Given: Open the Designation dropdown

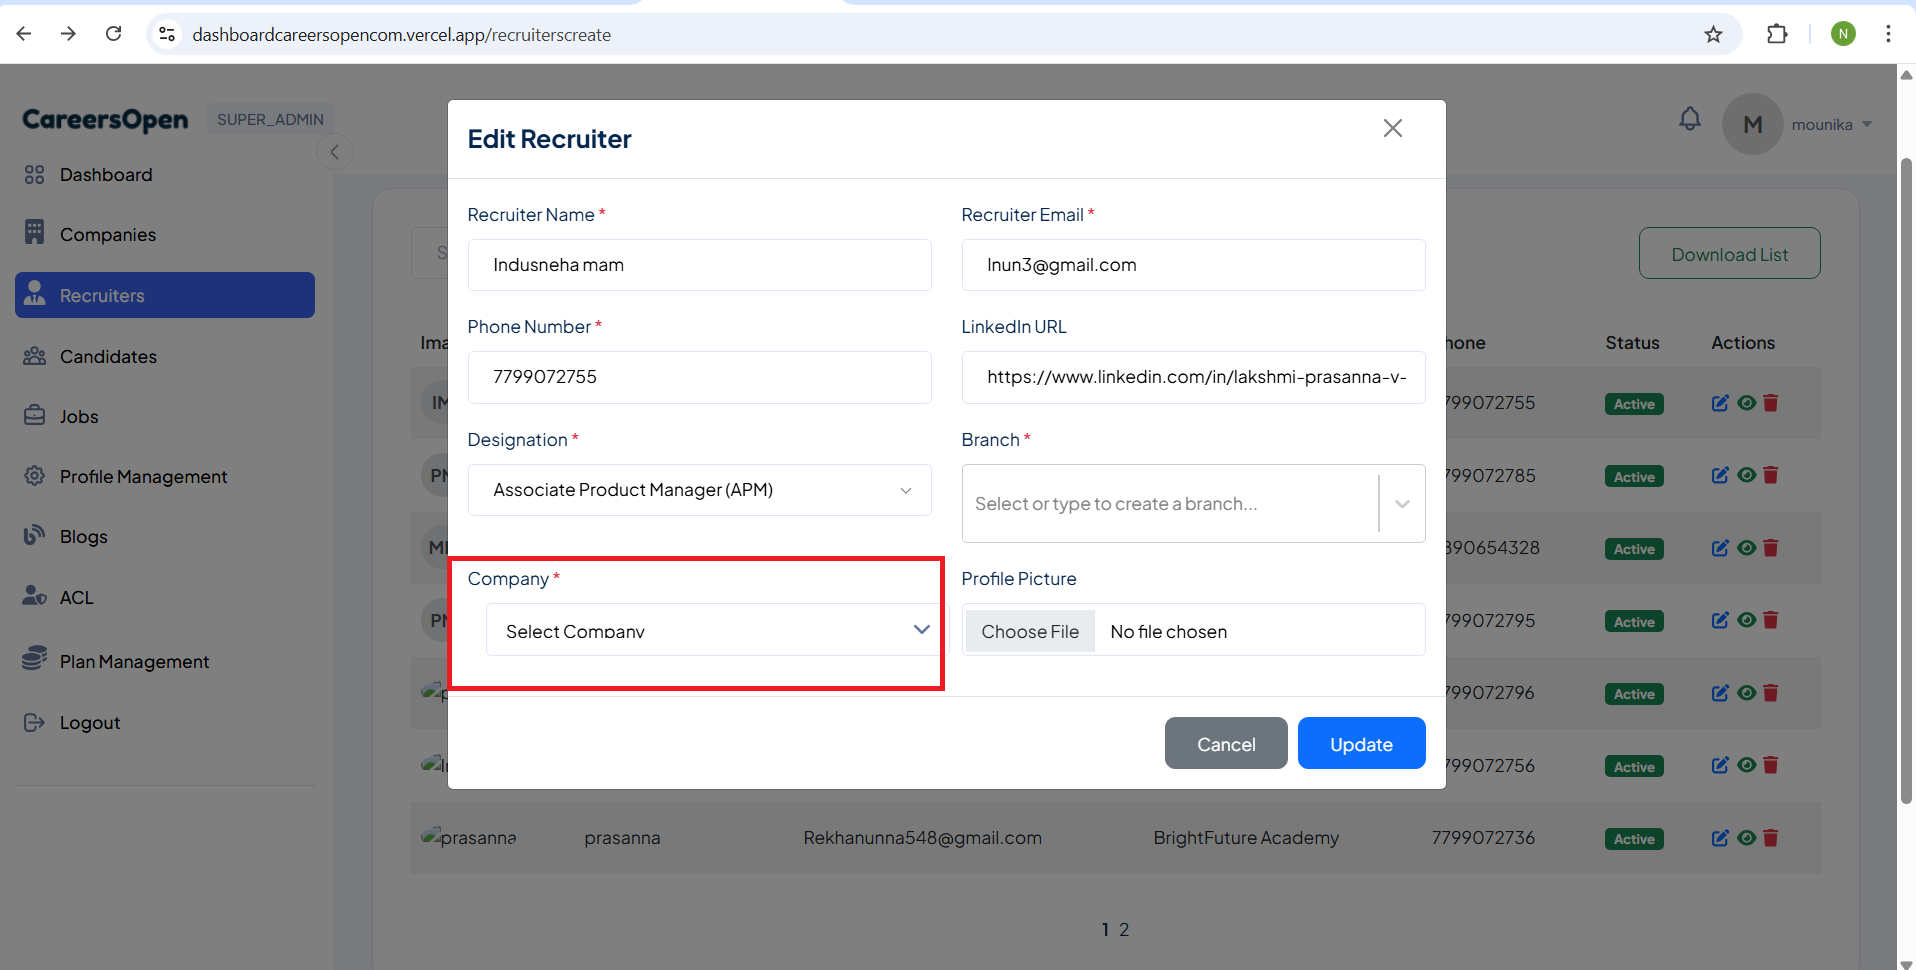Looking at the screenshot, I should [x=699, y=490].
